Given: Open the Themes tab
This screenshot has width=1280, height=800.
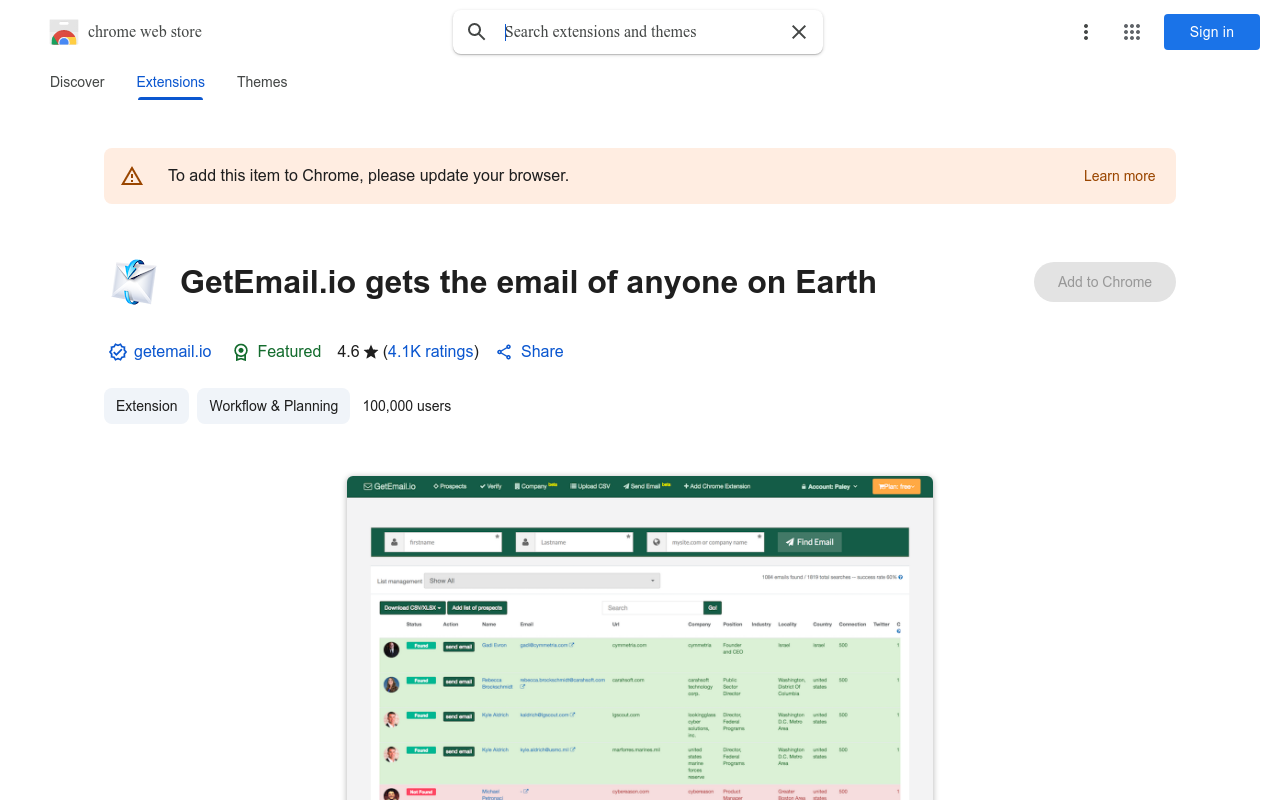Looking at the screenshot, I should (262, 82).
